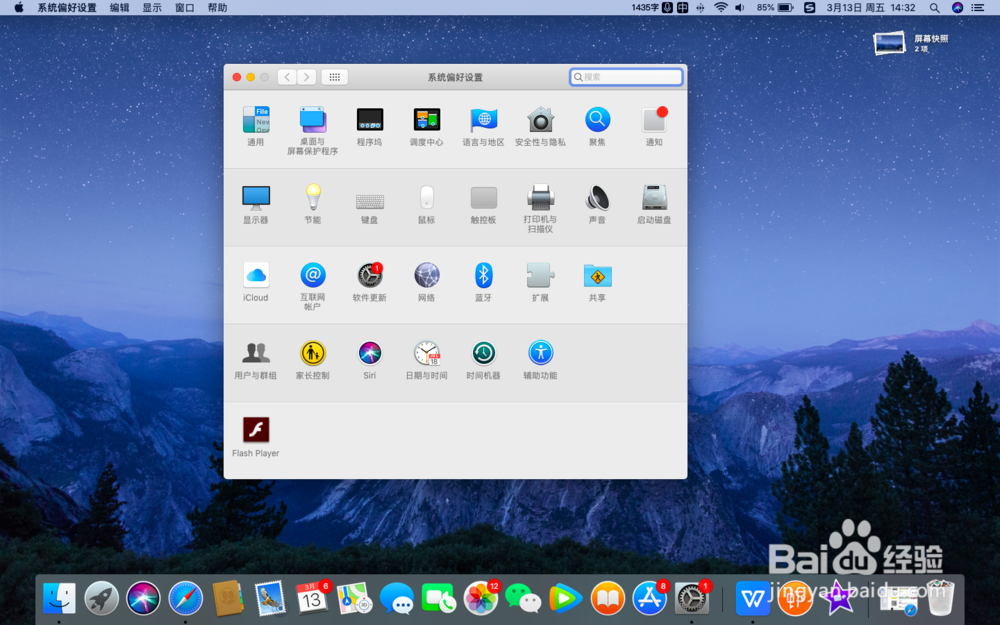Open 软件更新 (Software Update) preferences
Screen dimensions: 1000x625
tap(369, 282)
